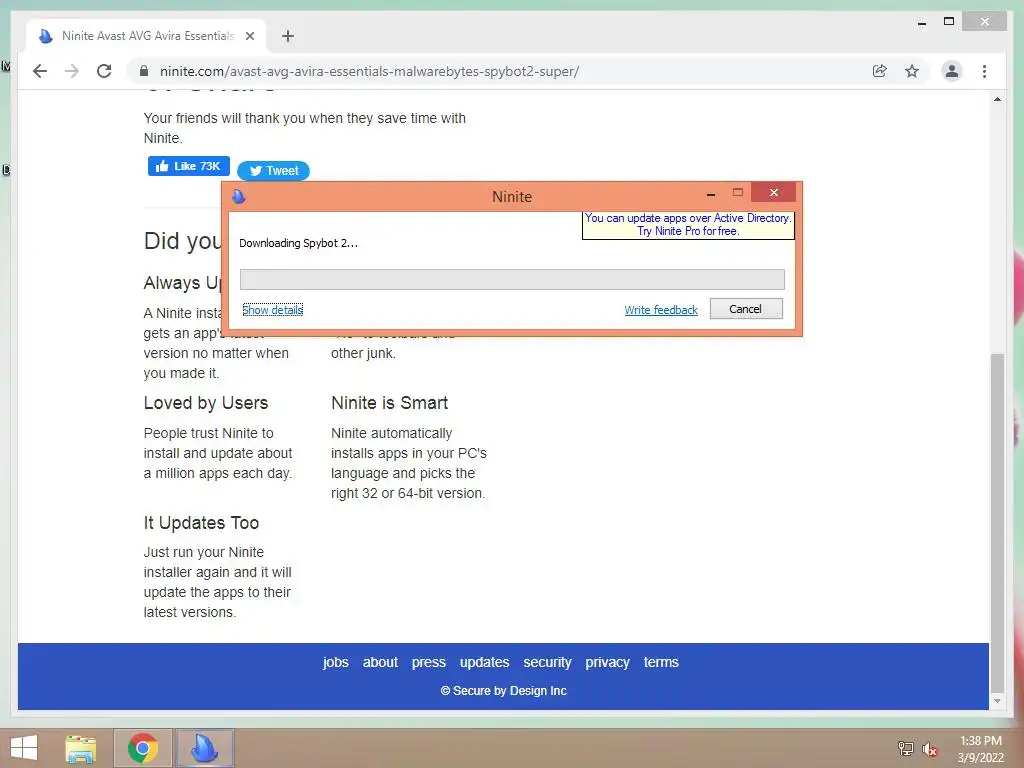Image resolution: width=1024 pixels, height=768 pixels.
Task: Click the address bar URL
Action: (369, 71)
